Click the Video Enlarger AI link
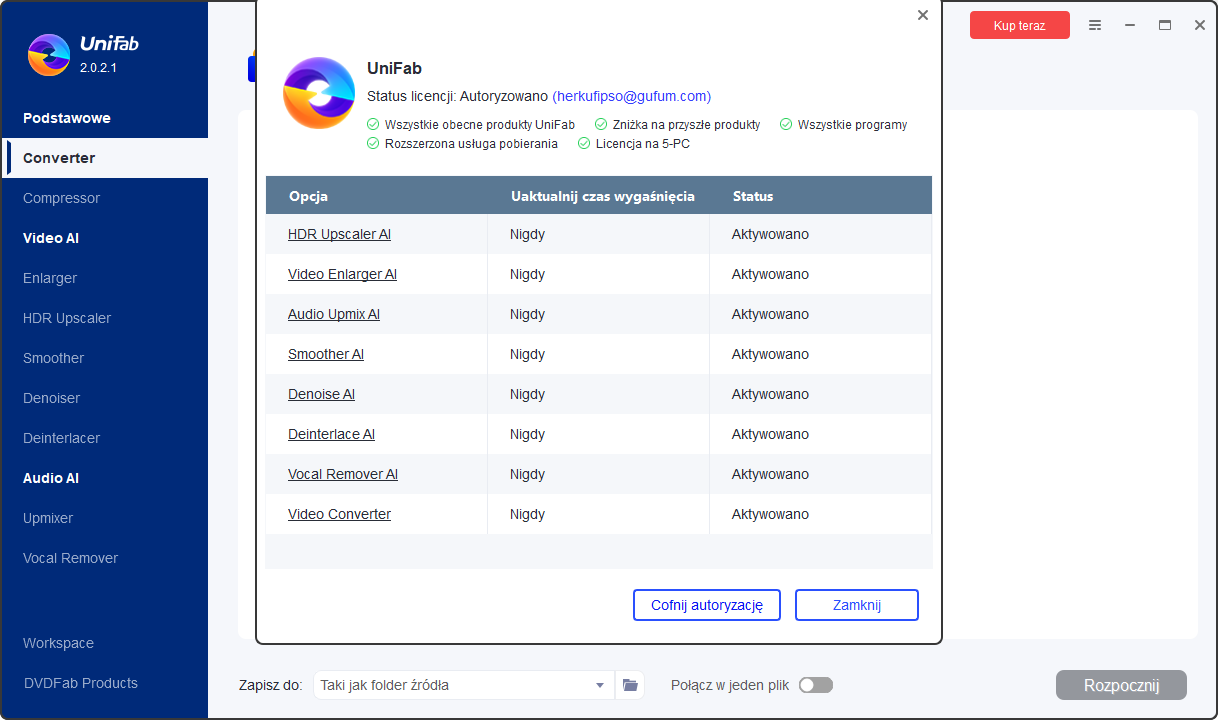 pos(342,274)
